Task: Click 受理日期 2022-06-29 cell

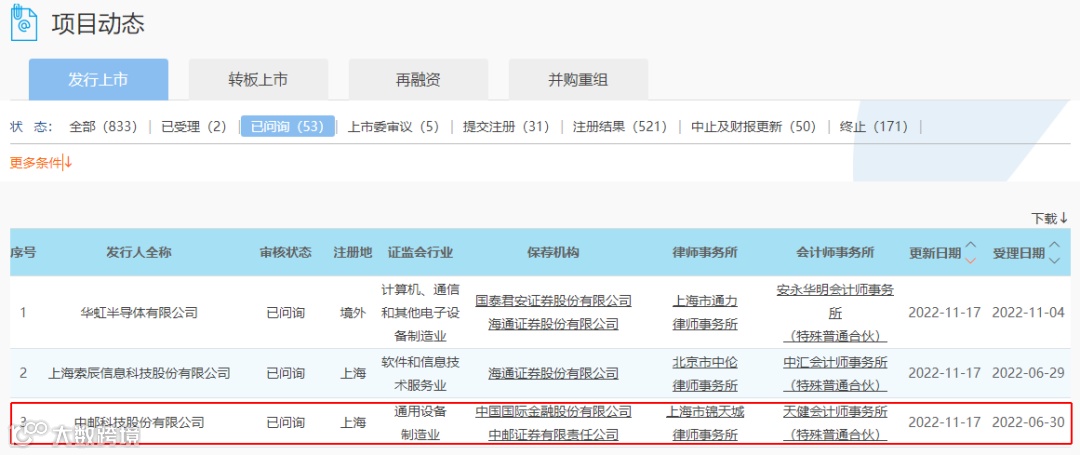Action: coord(1028,373)
